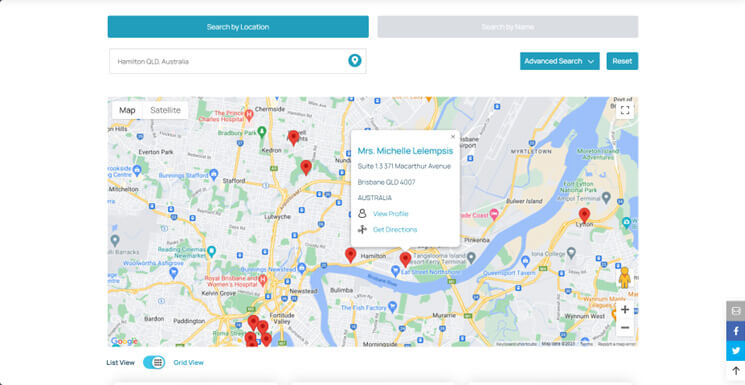Click the Grid View label
Image resolution: width=745 pixels, height=385 pixels.
pos(188,363)
